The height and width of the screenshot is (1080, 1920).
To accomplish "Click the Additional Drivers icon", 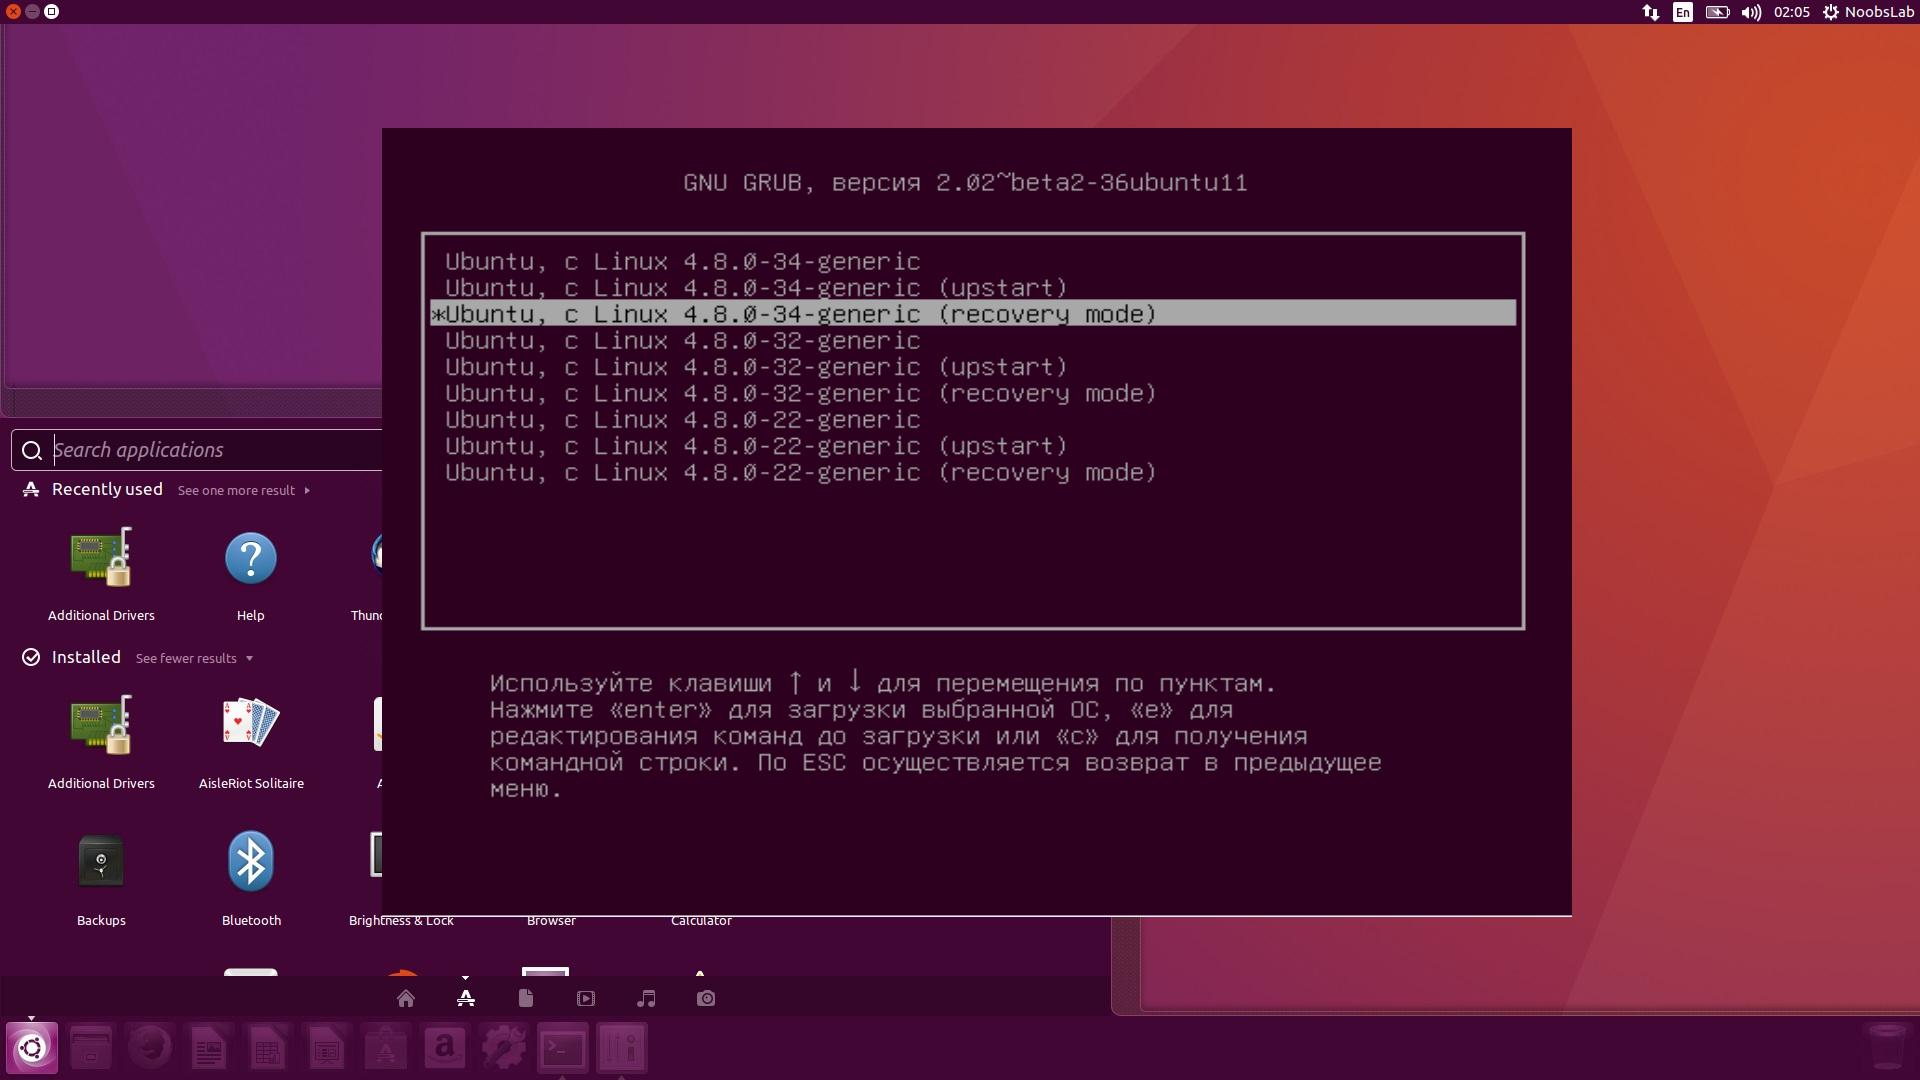I will (x=100, y=554).
